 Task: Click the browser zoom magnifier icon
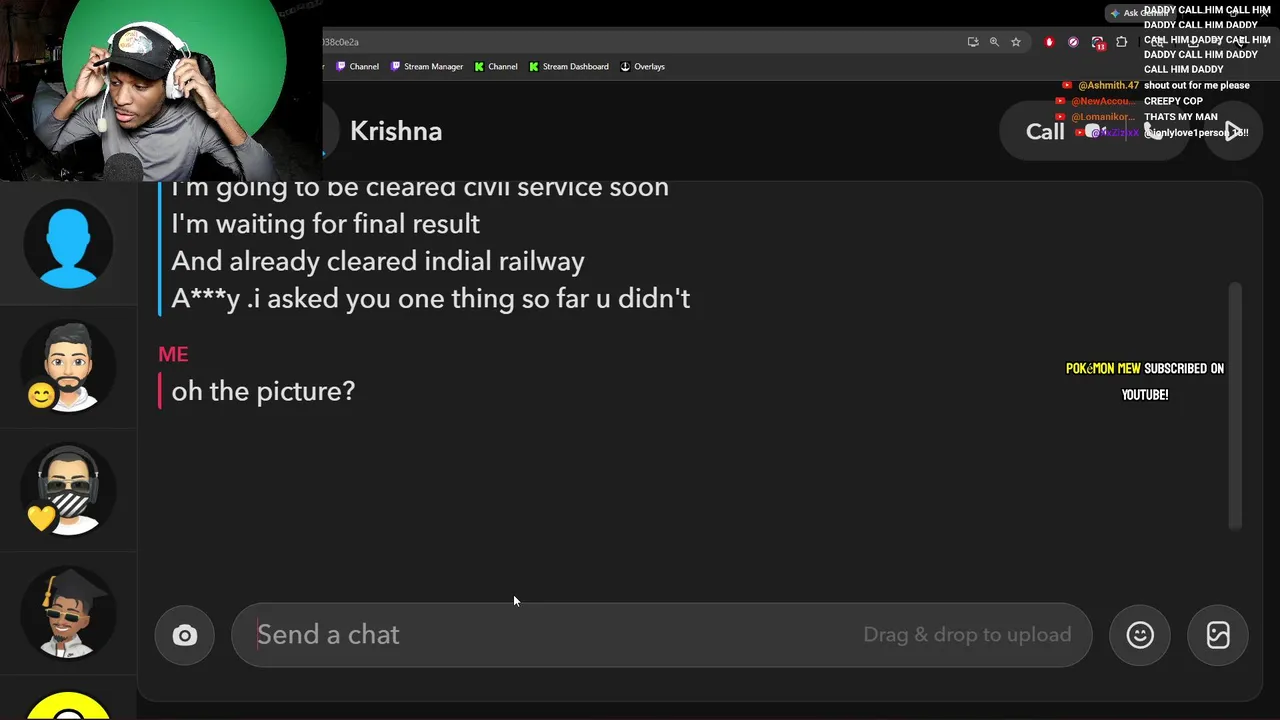click(x=994, y=42)
